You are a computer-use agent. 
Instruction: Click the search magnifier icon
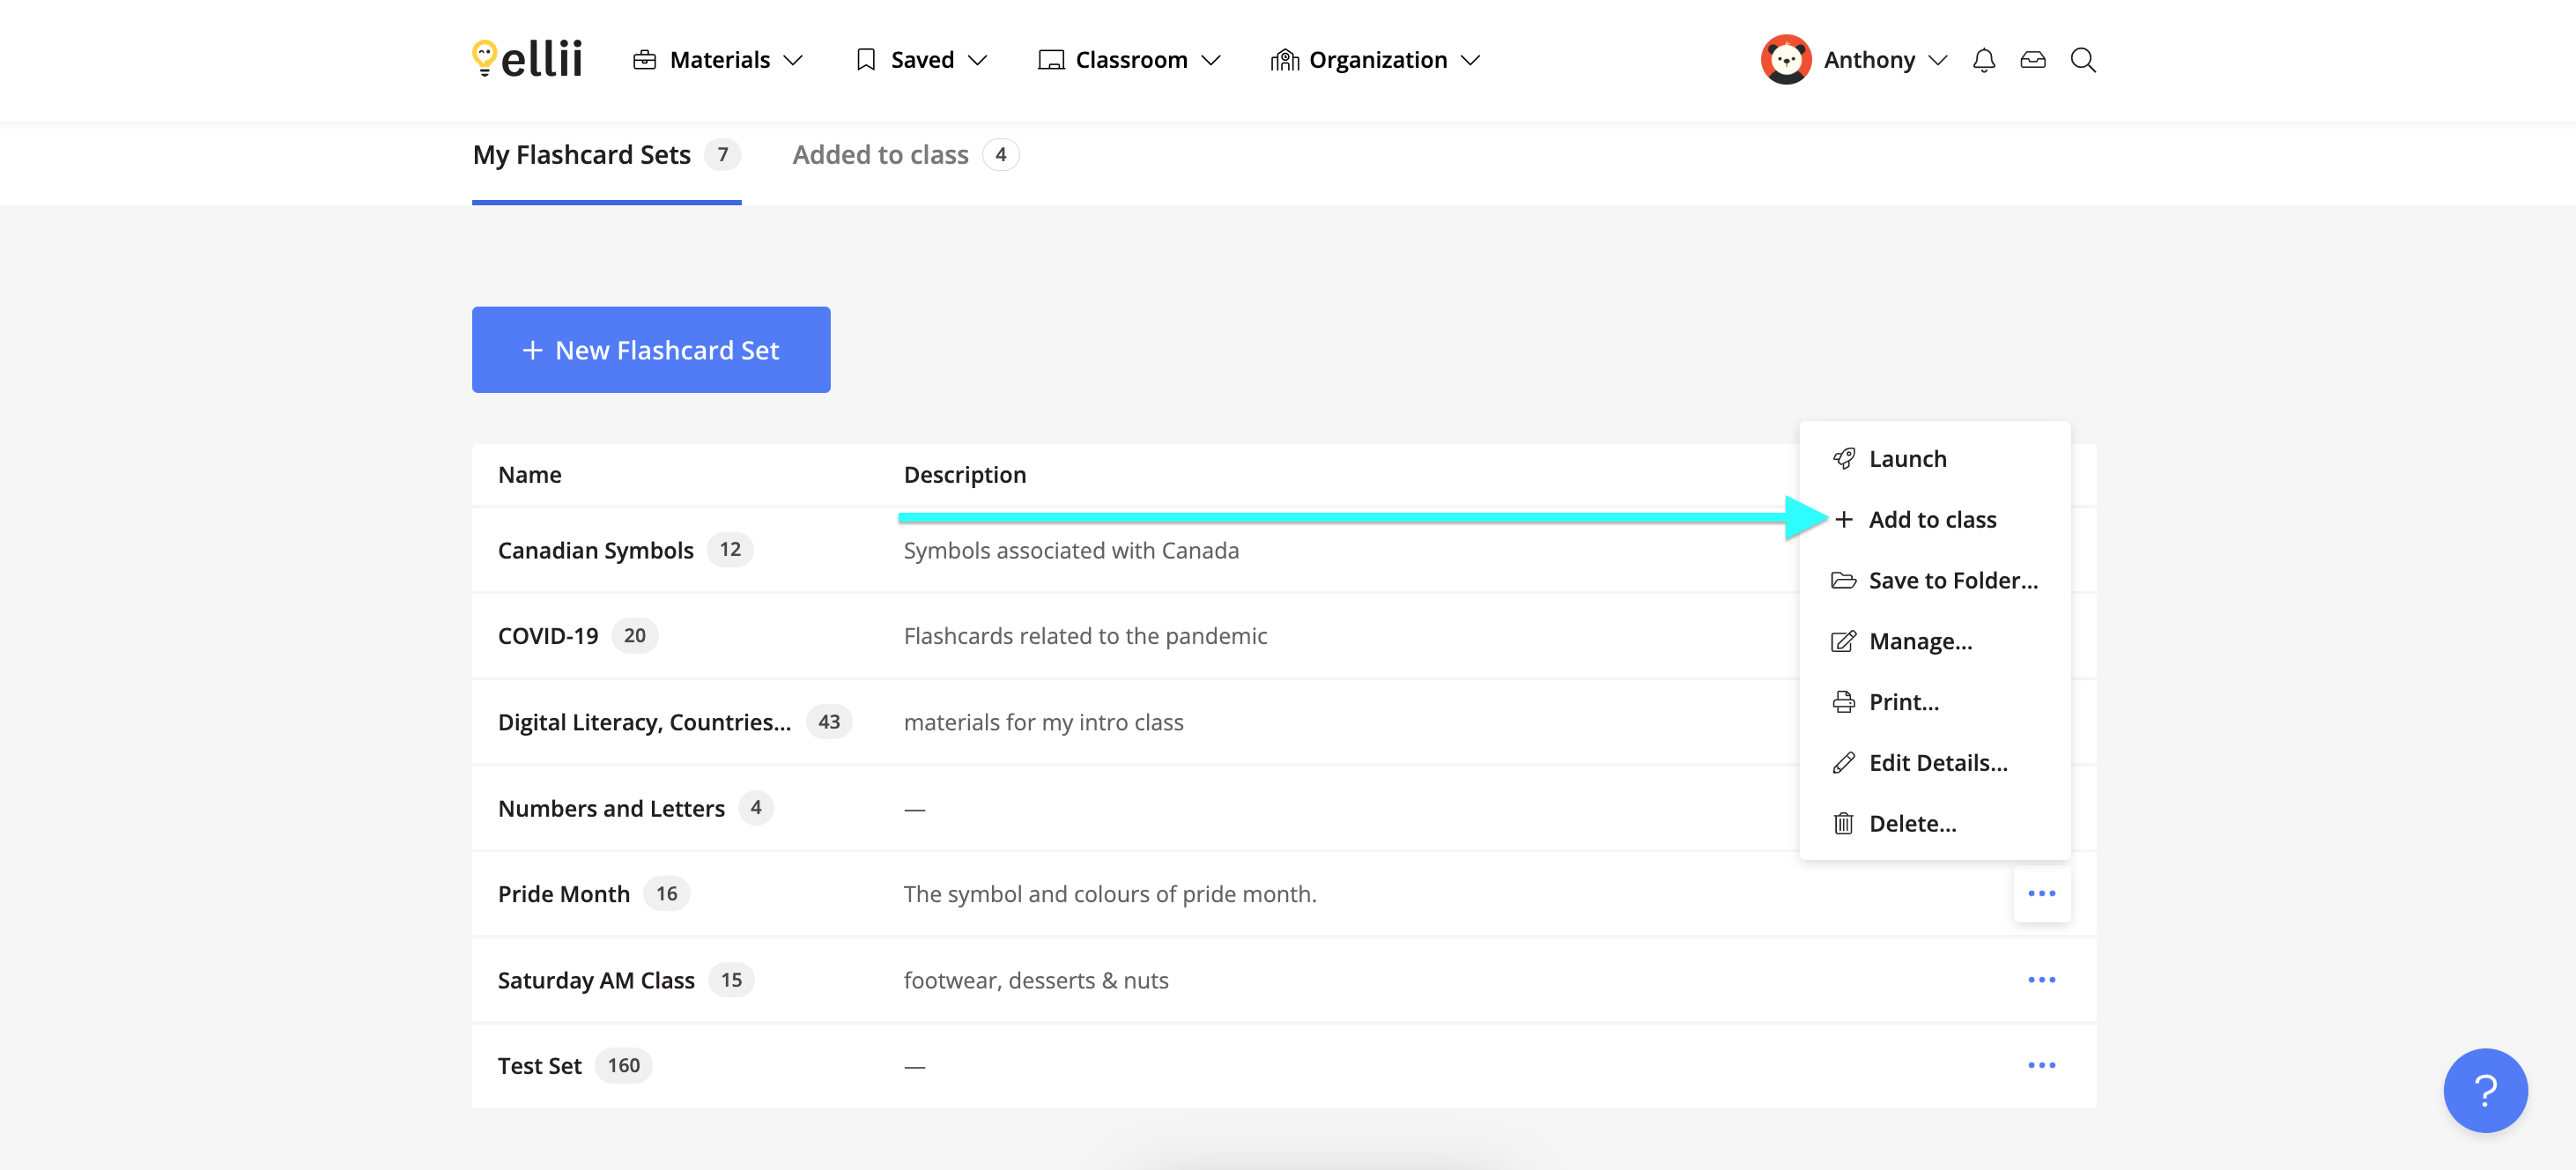point(2083,60)
